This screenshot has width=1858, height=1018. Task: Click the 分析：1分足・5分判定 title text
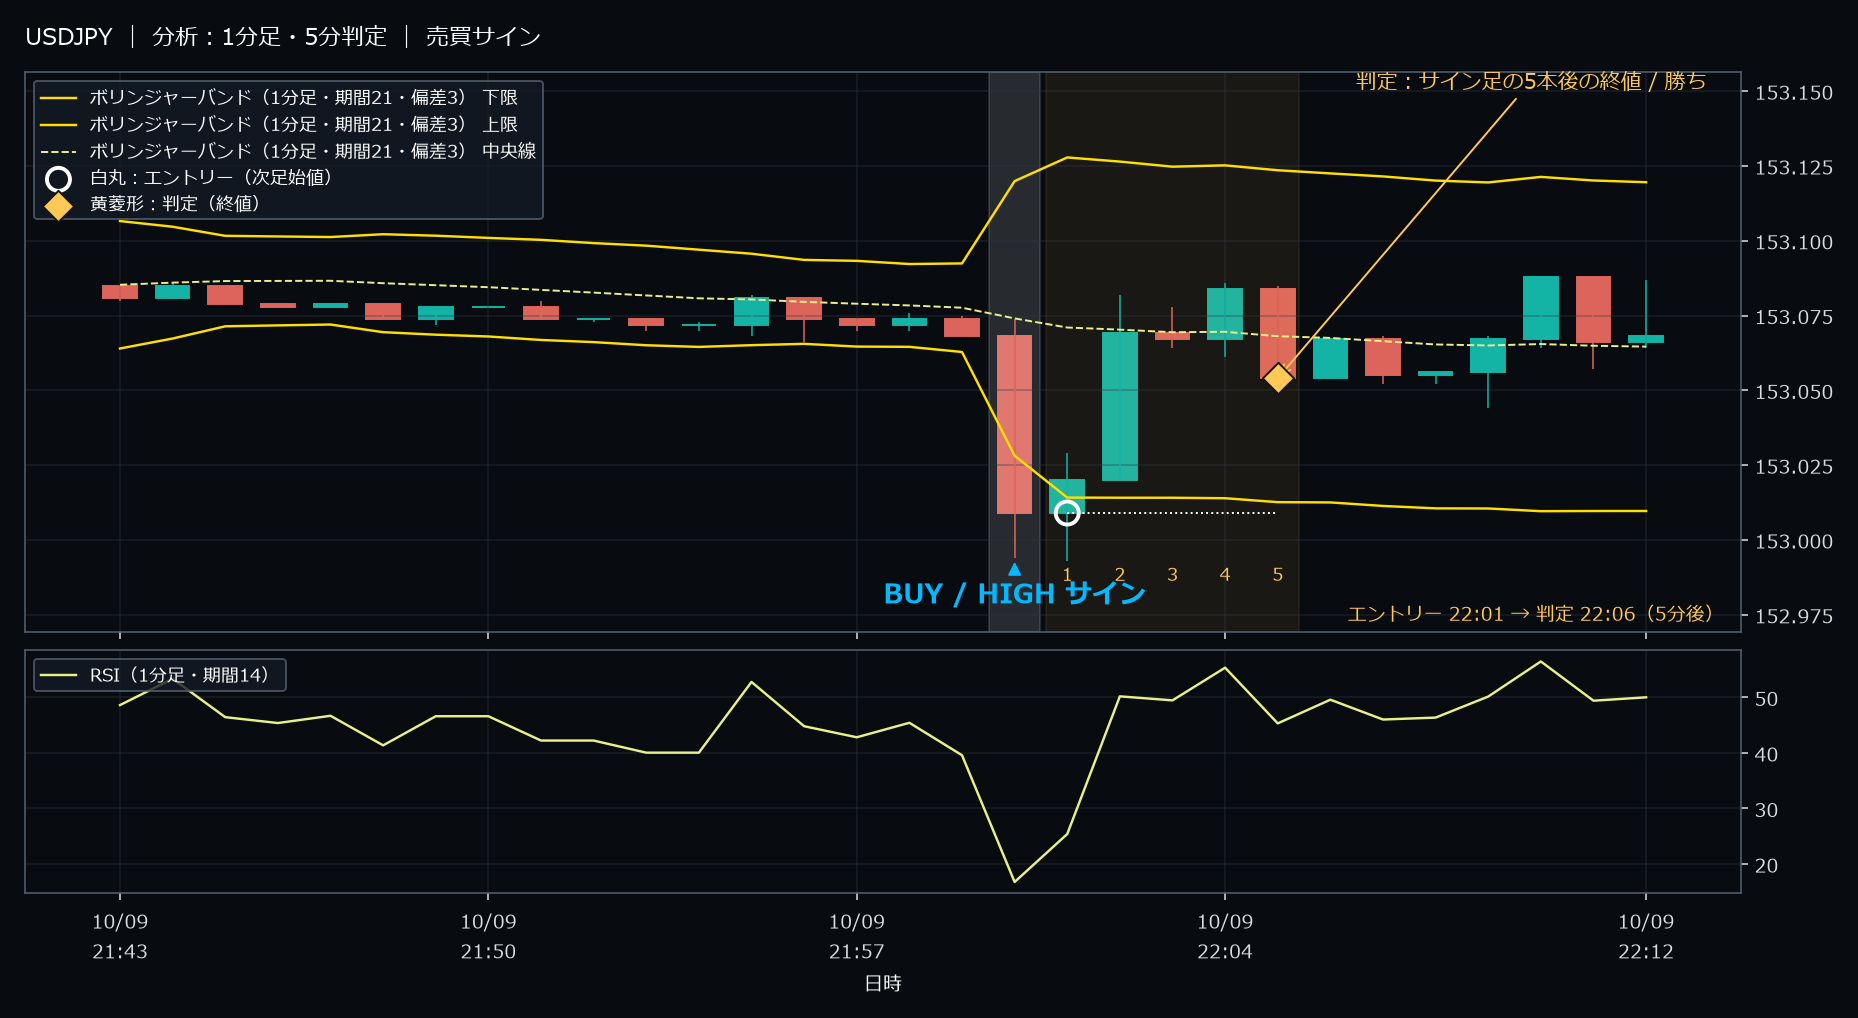269,37
